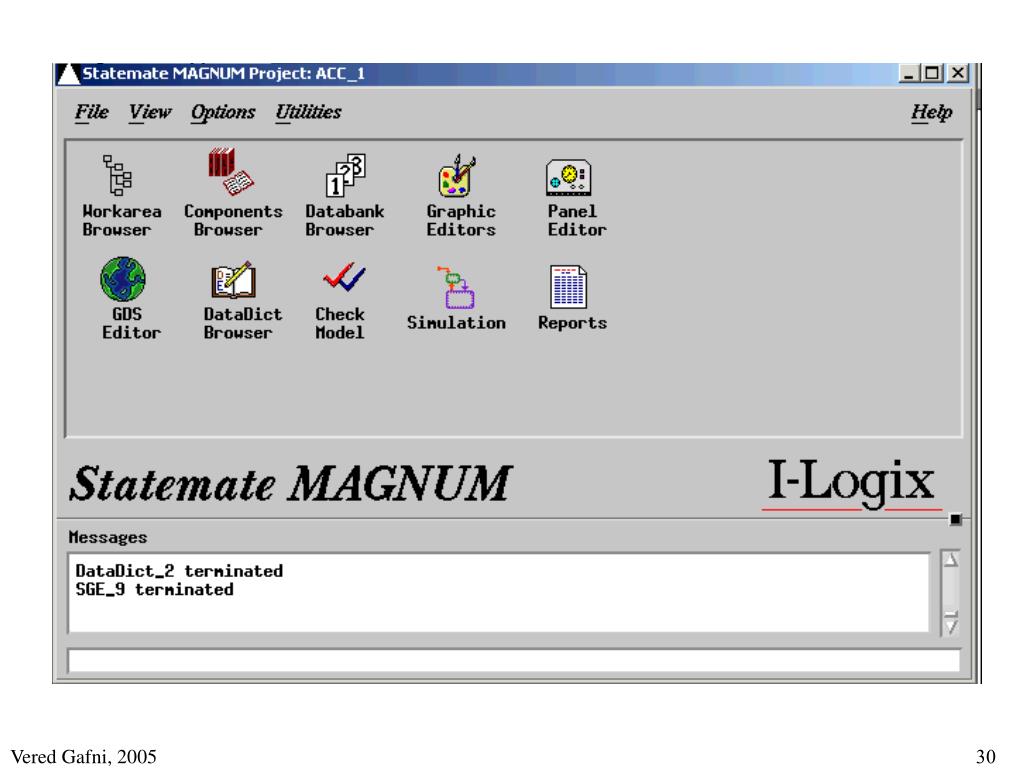This screenshot has width=1024, height=768.
Task: Click the pane sash handle above Messages
Action: (x=955, y=519)
